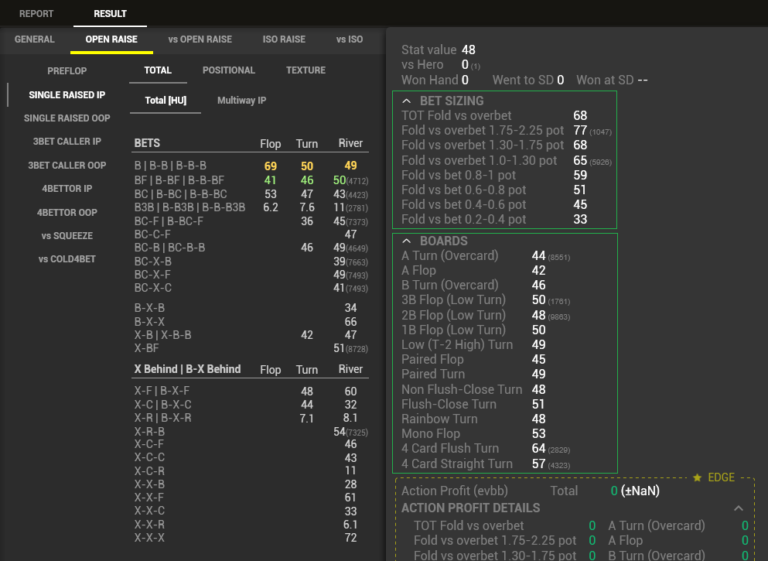This screenshot has height=561, width=768.
Task: Choose SINGLE RAISED OOP category
Action: 67,118
